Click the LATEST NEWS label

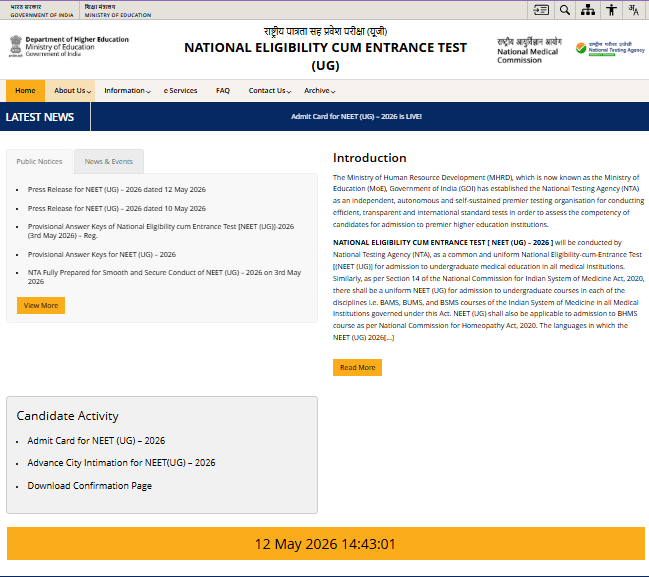40,117
